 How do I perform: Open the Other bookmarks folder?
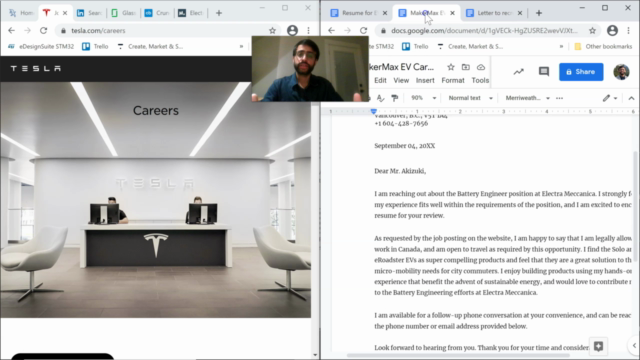click(x=603, y=47)
